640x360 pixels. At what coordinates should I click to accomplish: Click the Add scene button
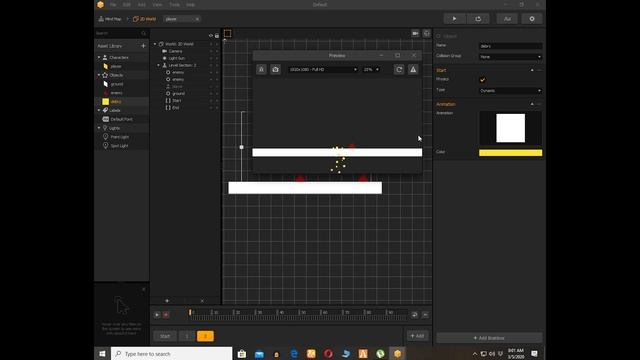tap(417, 336)
